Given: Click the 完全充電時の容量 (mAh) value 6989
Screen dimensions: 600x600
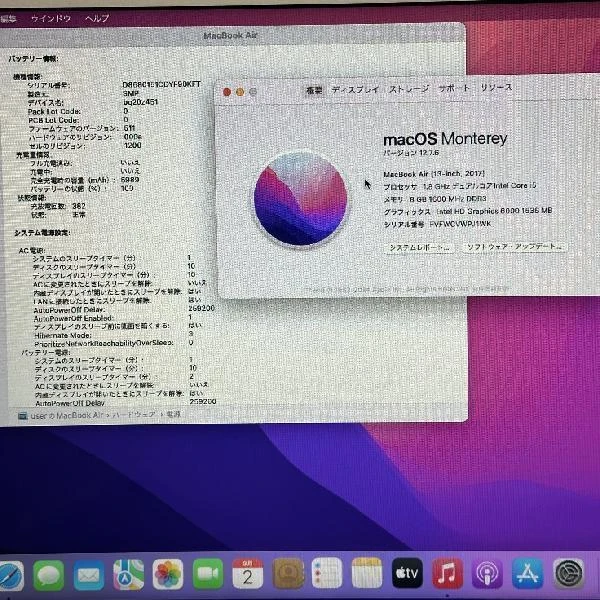Looking at the screenshot, I should tap(130, 179).
